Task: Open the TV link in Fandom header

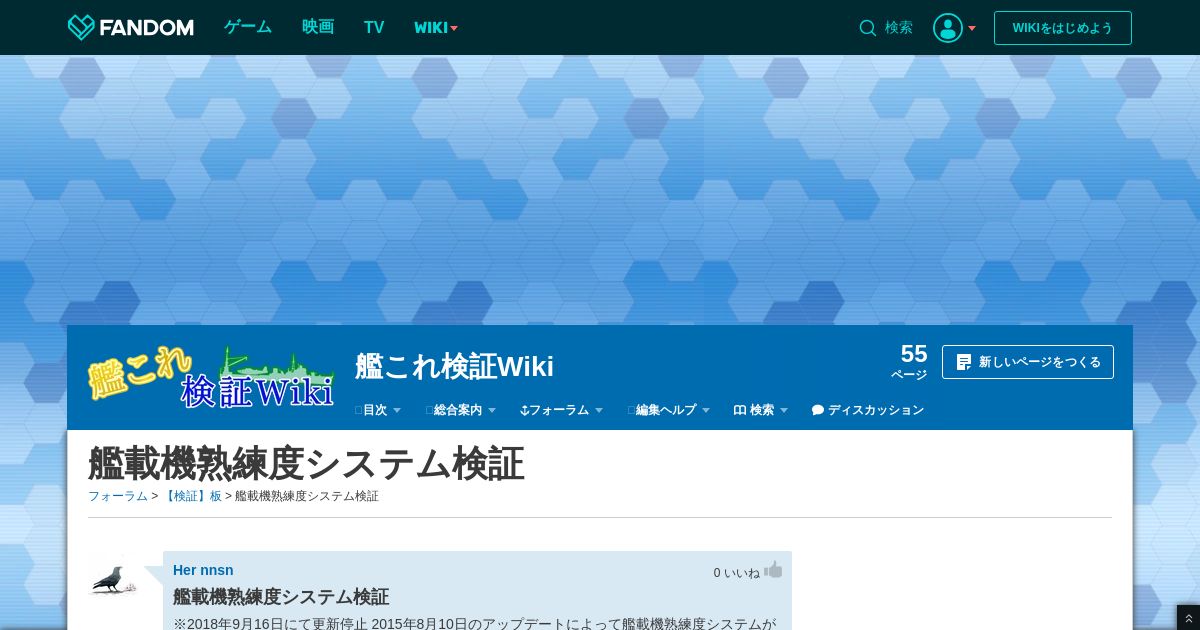Action: click(374, 27)
